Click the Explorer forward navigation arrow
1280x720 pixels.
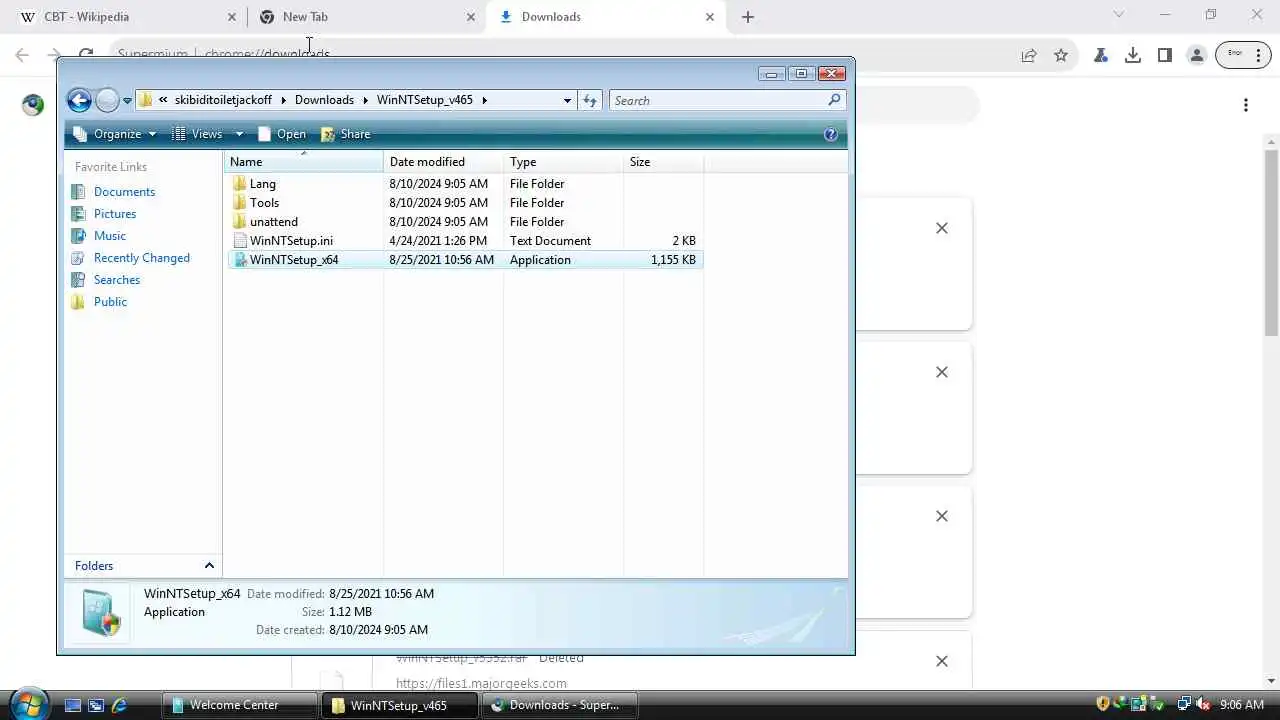click(107, 100)
